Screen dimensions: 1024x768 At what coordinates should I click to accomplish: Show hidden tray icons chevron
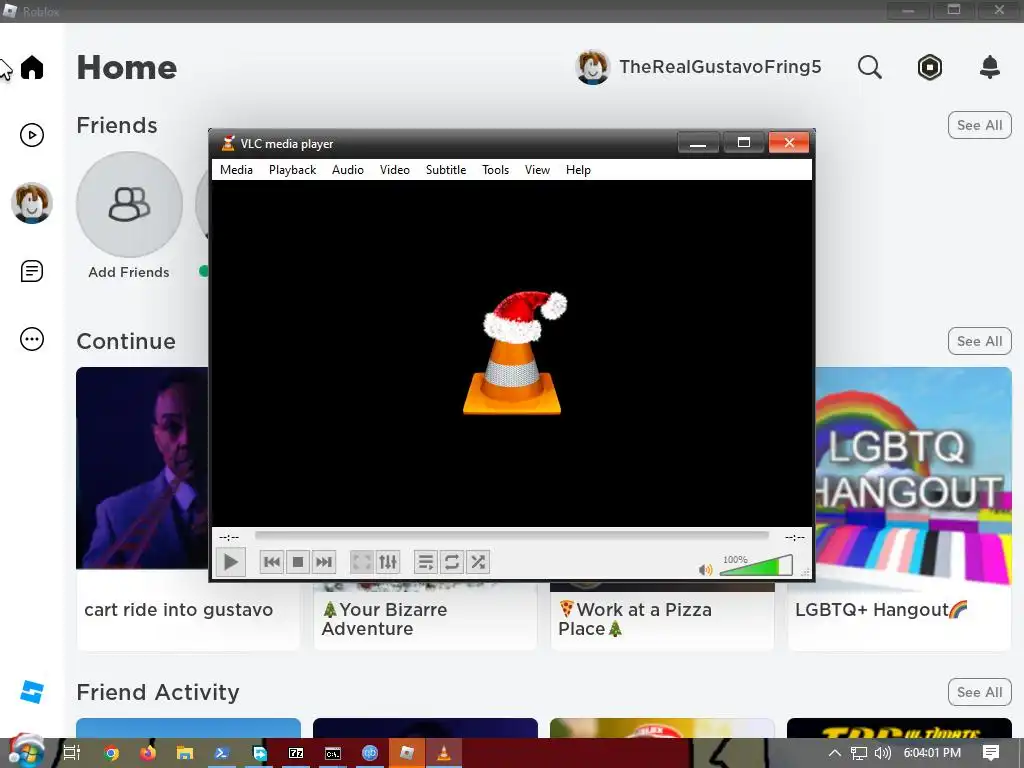tap(834, 753)
